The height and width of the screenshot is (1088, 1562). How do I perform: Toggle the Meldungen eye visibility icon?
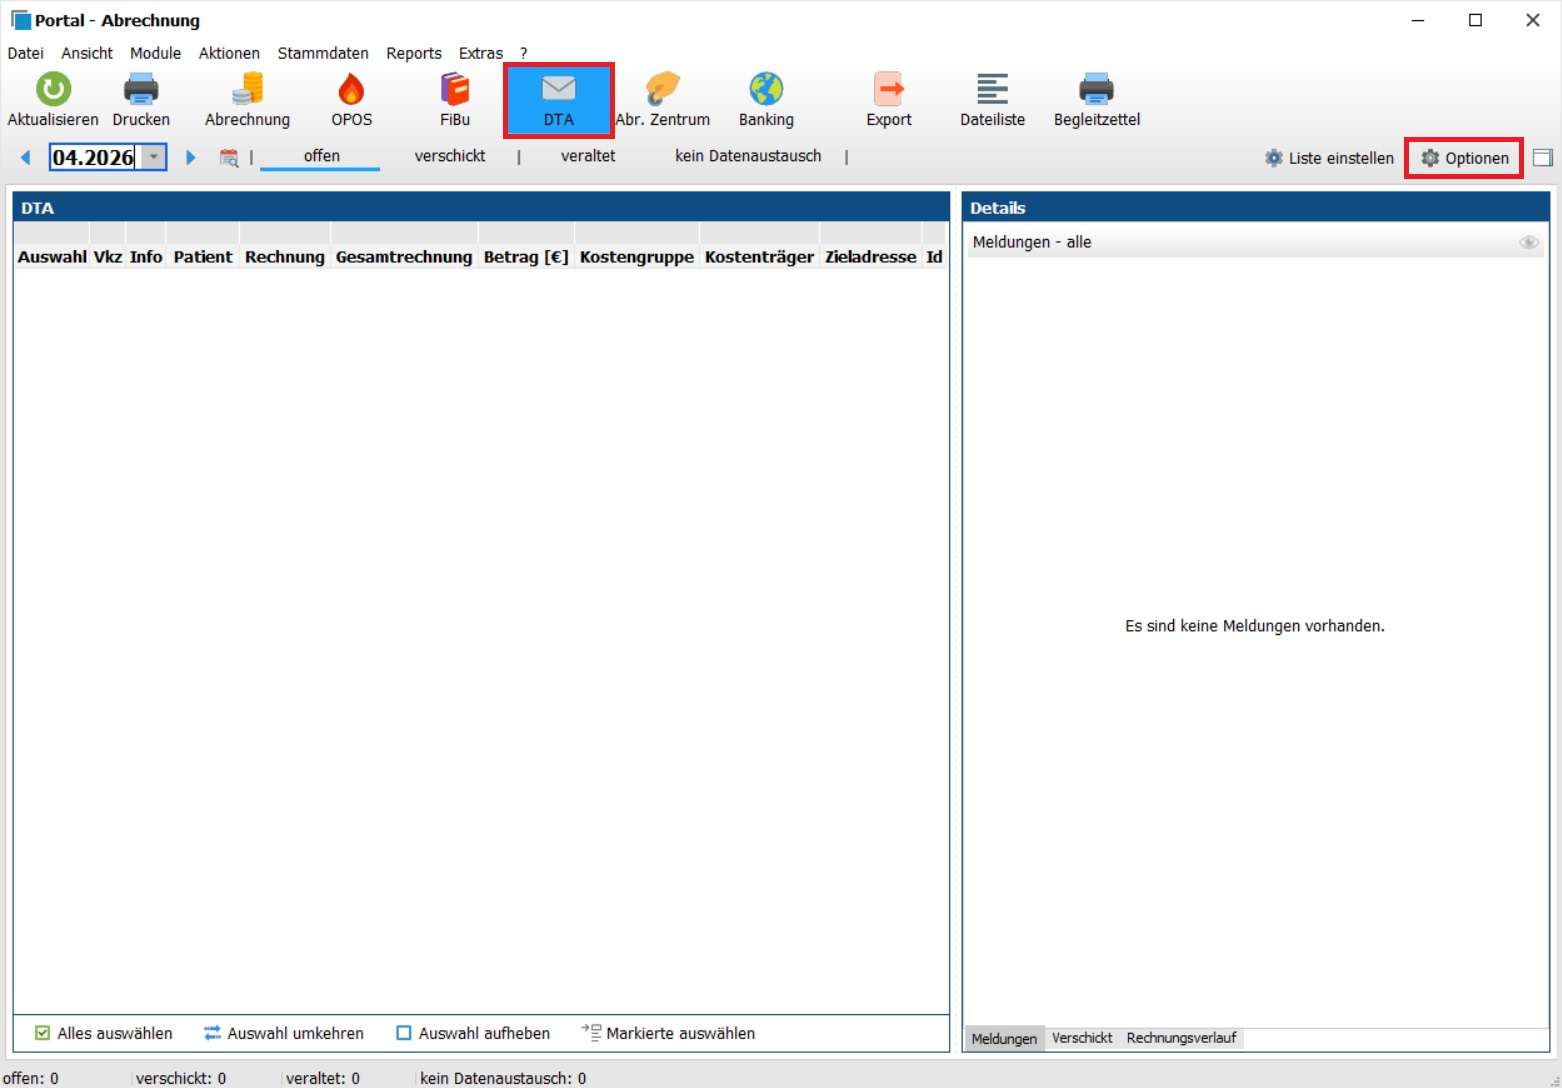click(1528, 243)
